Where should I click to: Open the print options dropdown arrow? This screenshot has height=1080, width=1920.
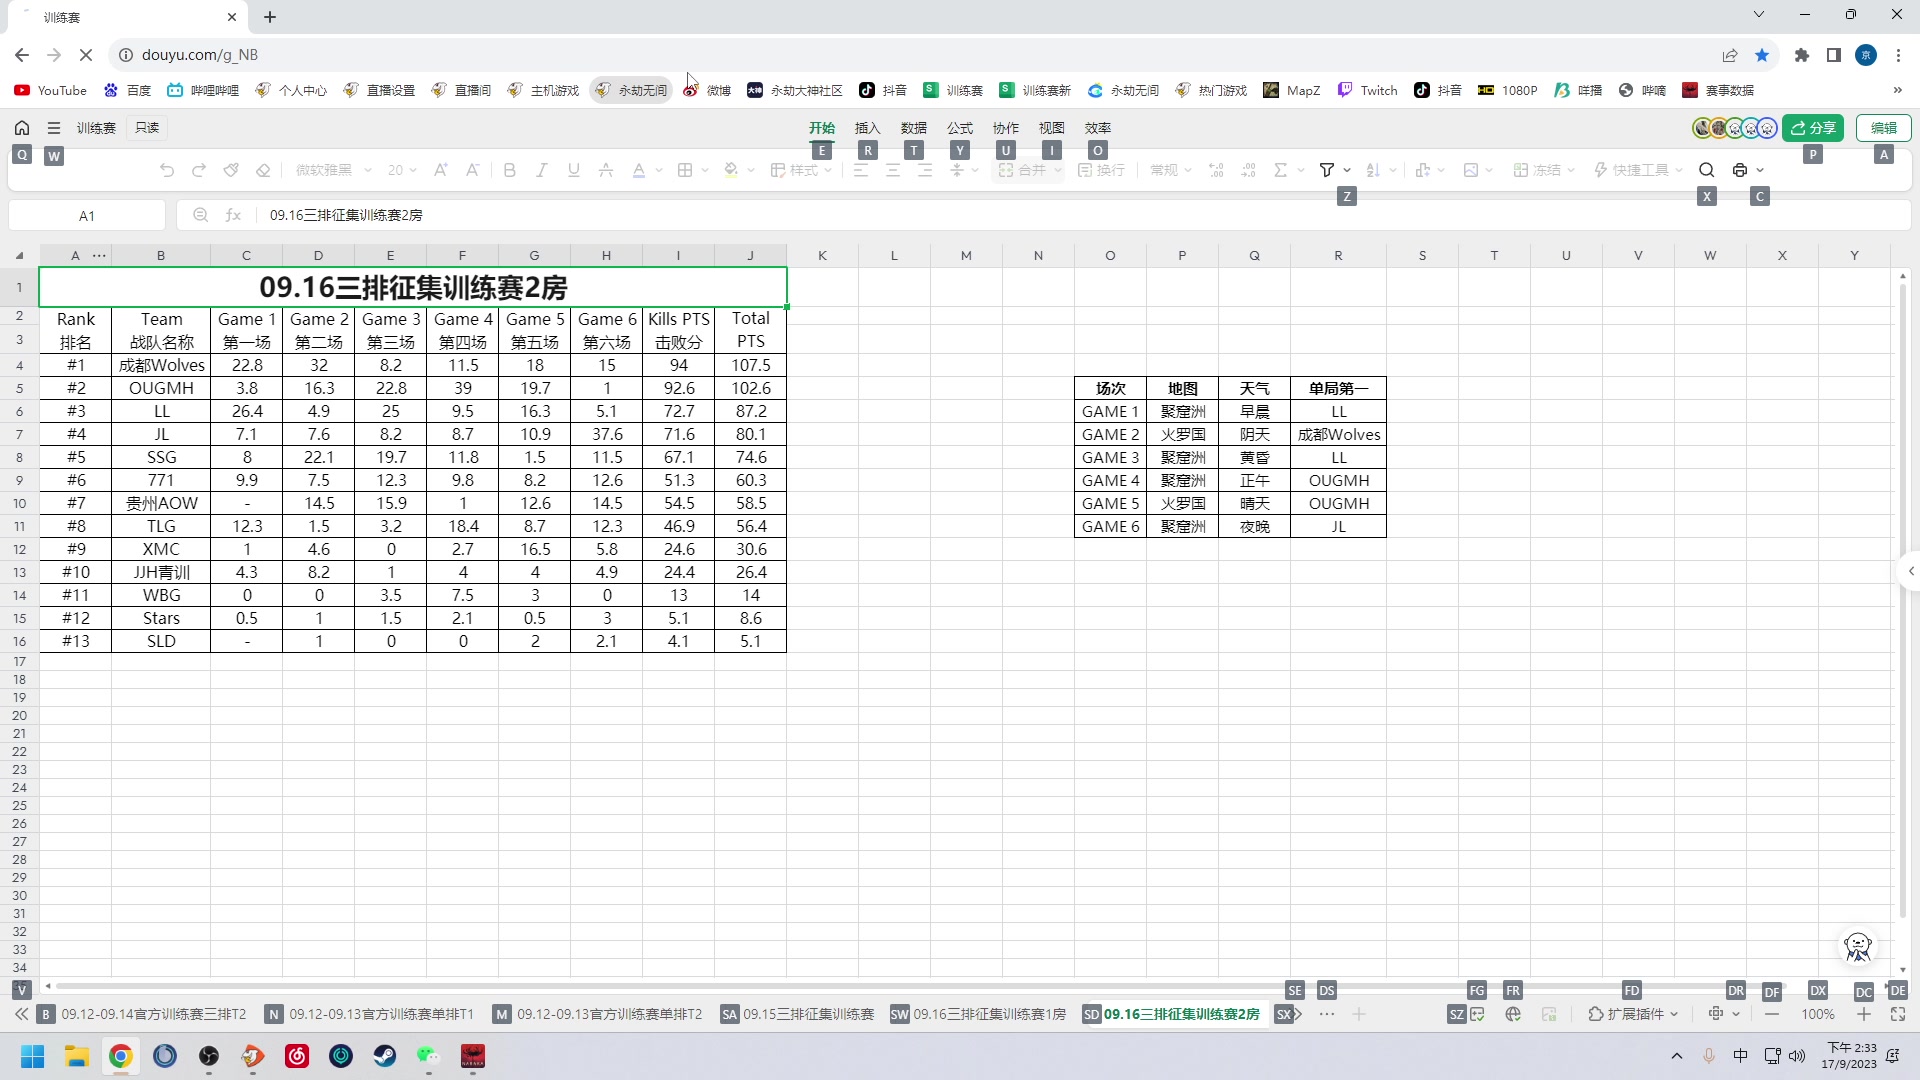(x=1760, y=170)
